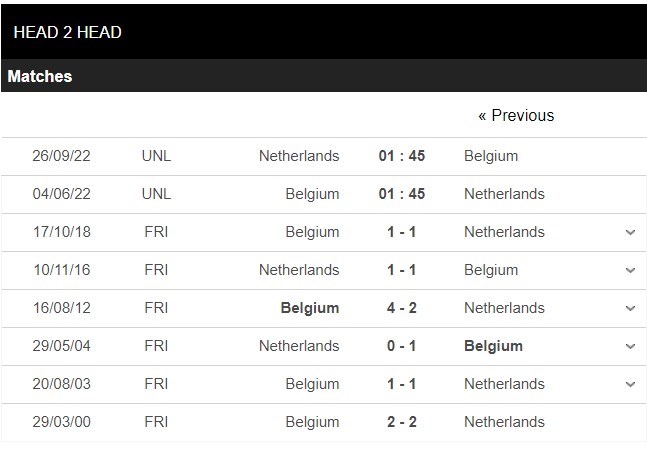The width and height of the screenshot is (647, 452).
Task: Select Netherlands home team on 26/09/22
Action: [x=299, y=156]
